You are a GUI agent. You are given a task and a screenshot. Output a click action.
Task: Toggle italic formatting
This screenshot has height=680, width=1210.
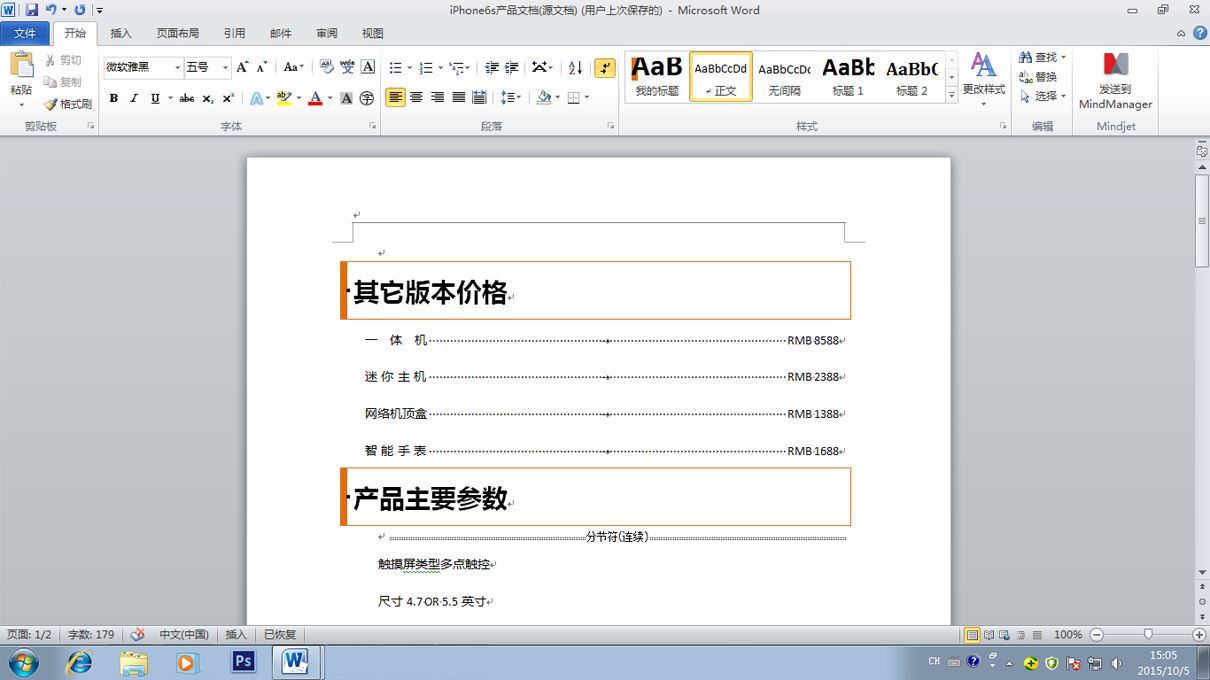pyautogui.click(x=134, y=98)
